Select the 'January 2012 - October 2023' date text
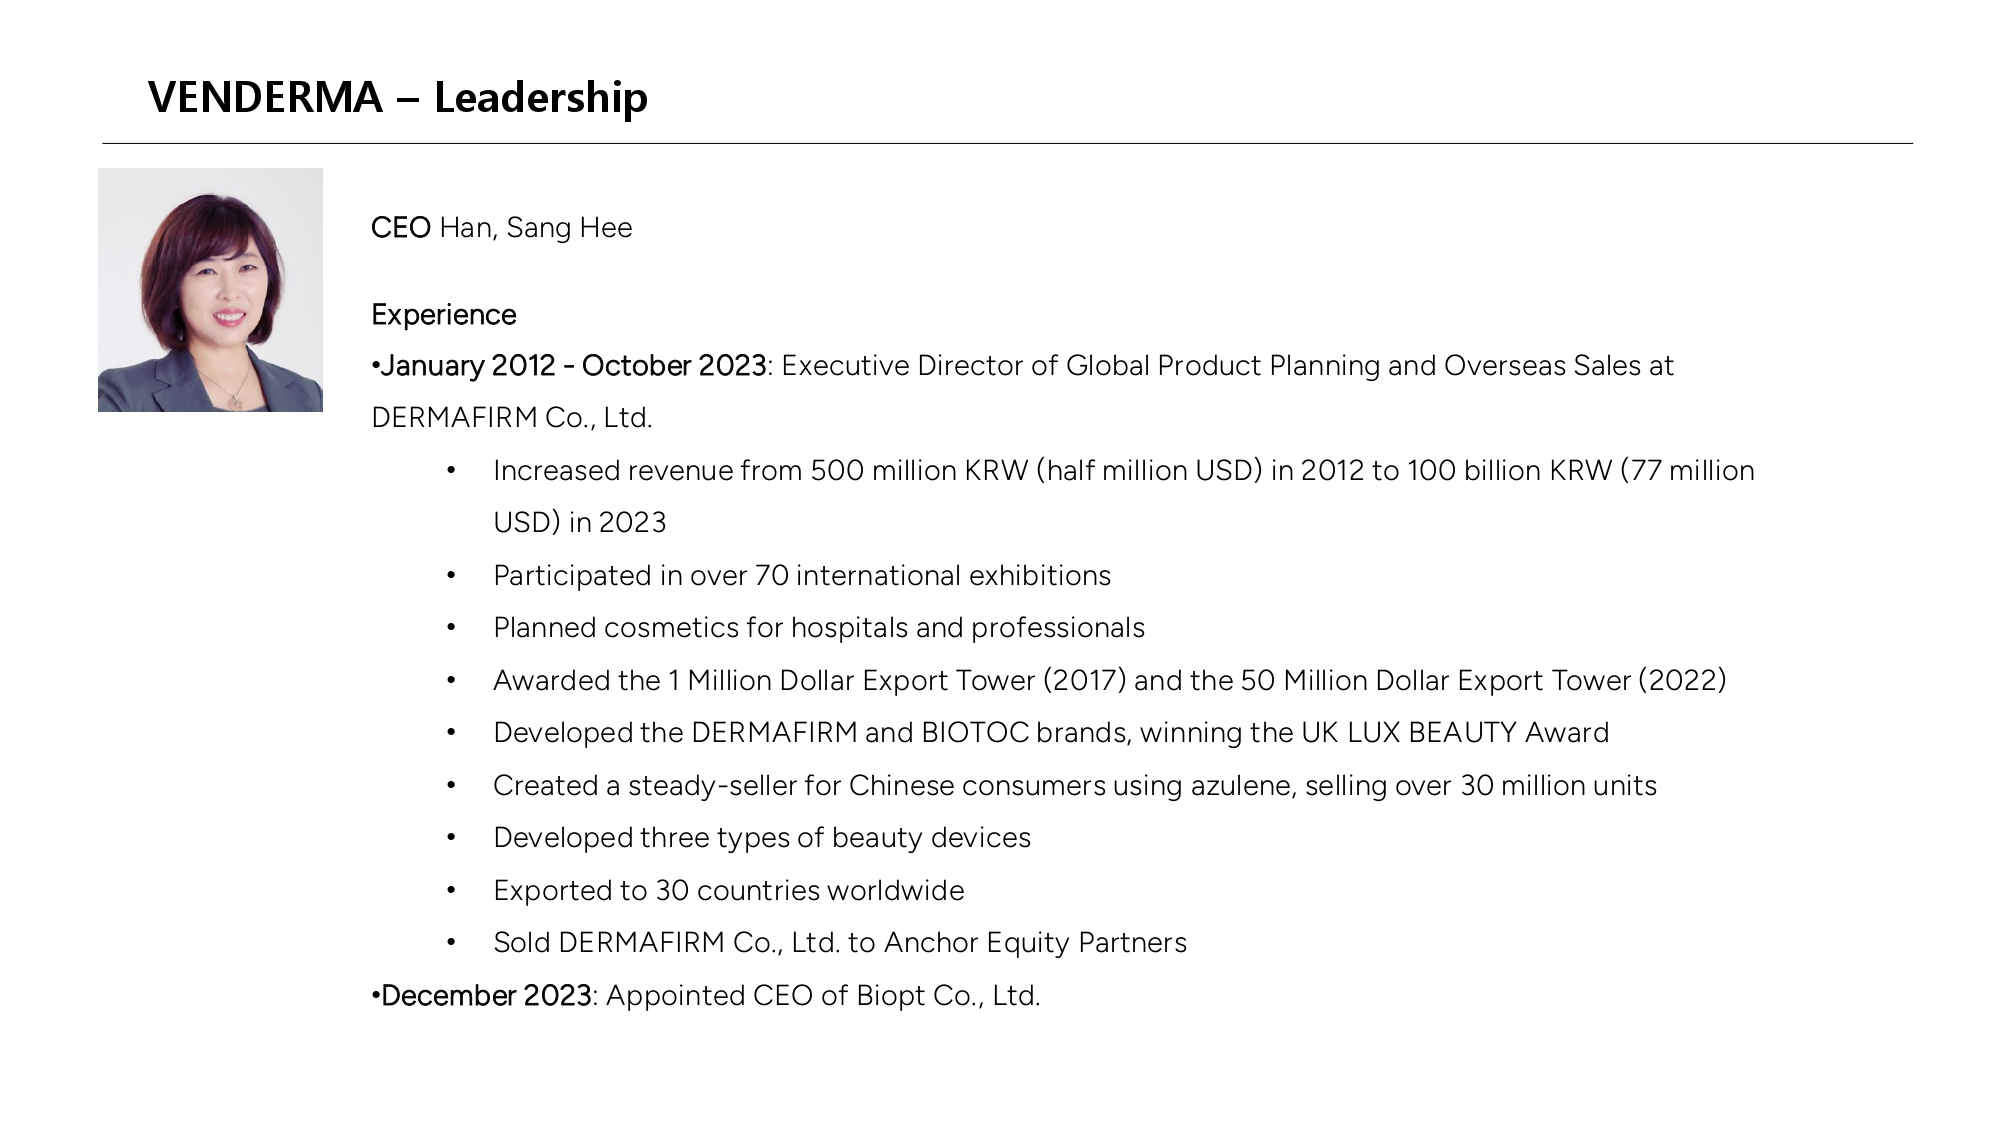The width and height of the screenshot is (2000, 1125). [x=573, y=366]
